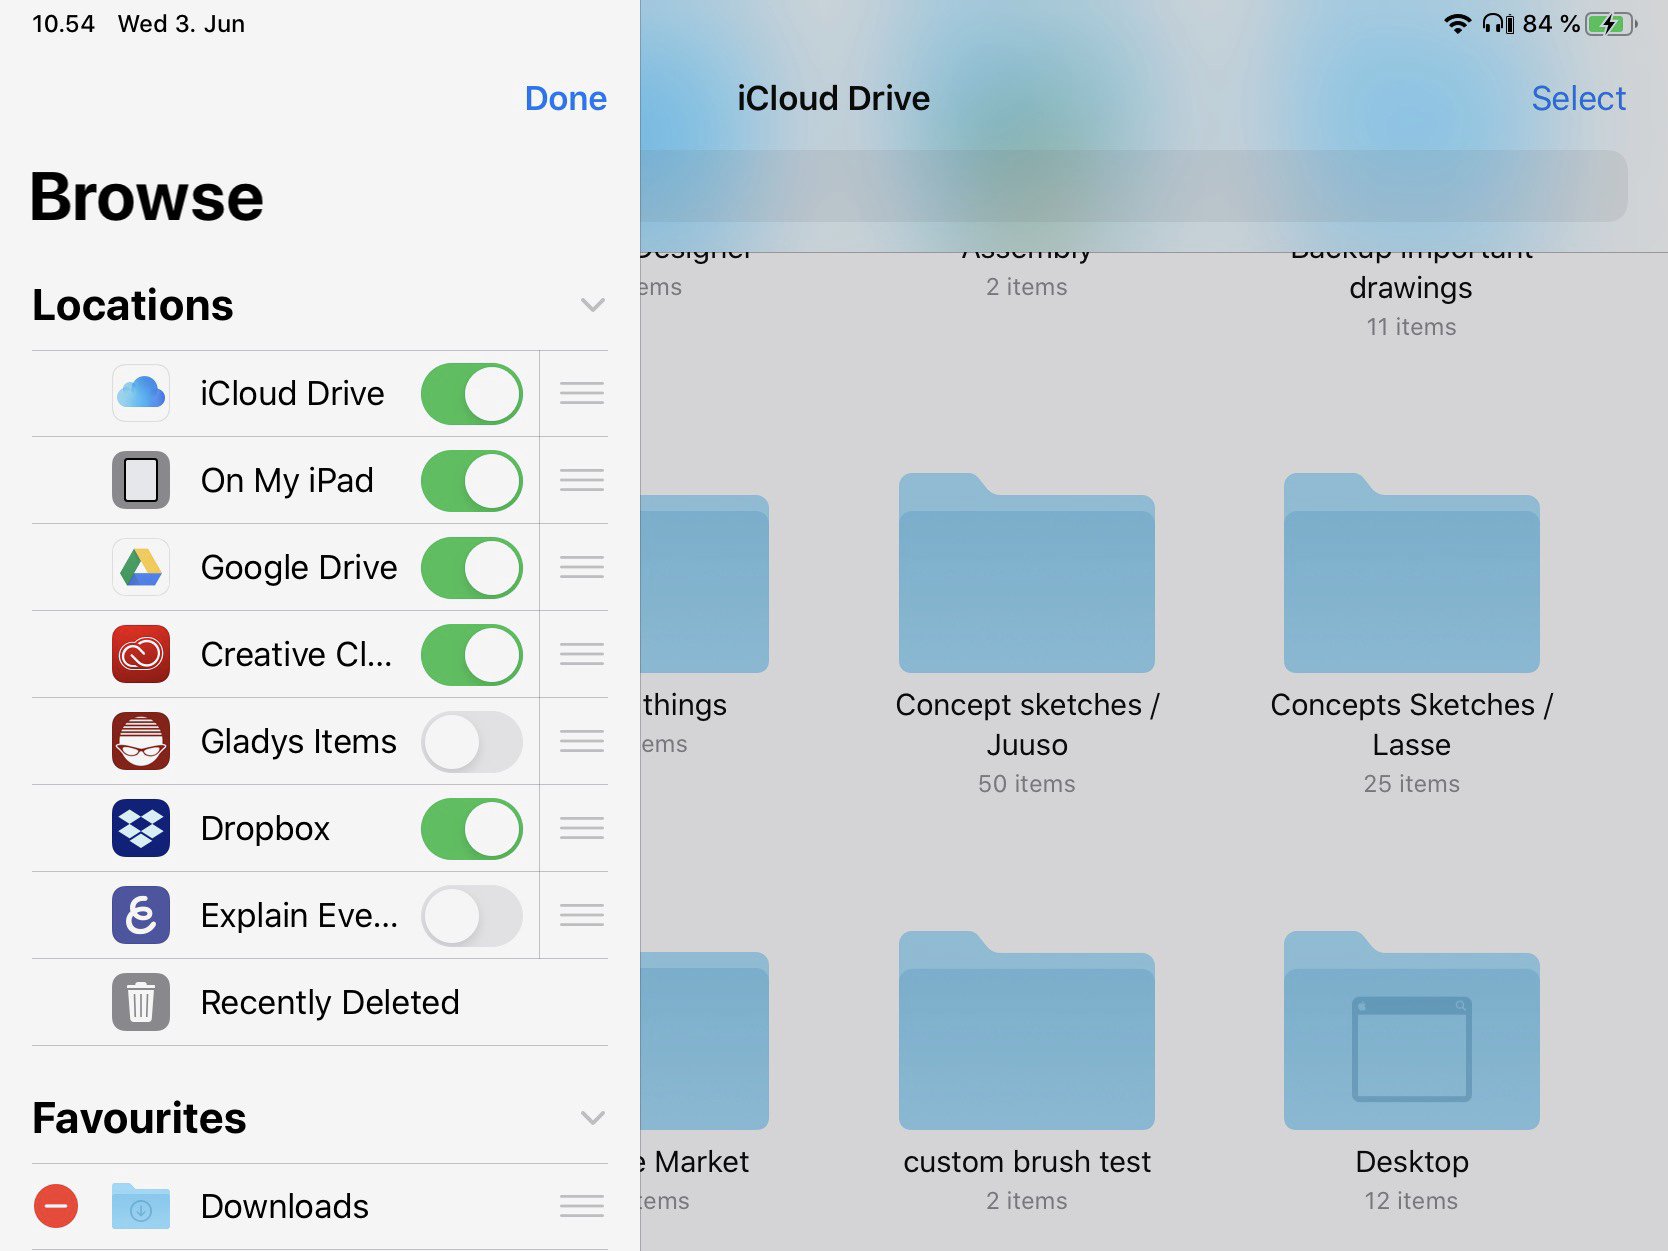1668x1251 pixels.
Task: Disable the iCloud Drive location switch
Action: pos(472,393)
